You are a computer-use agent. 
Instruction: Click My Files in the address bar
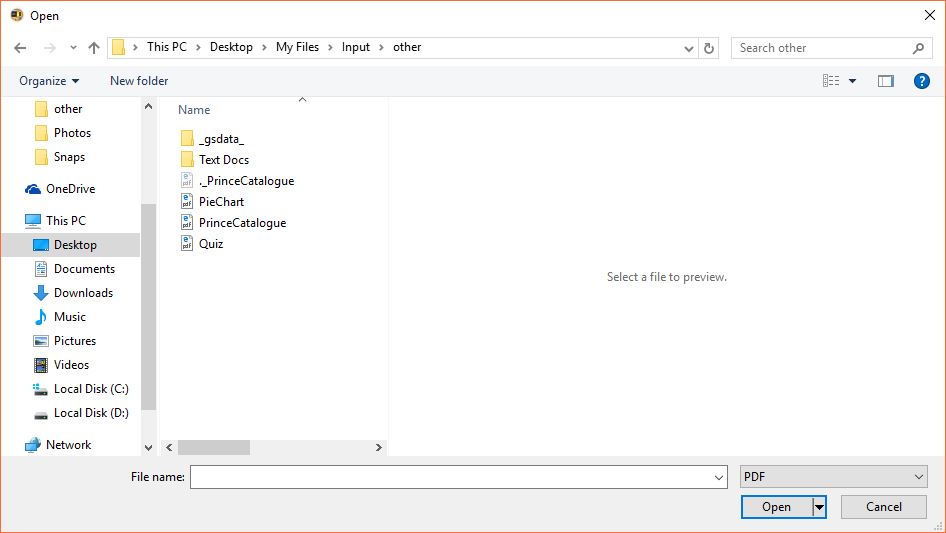click(x=297, y=47)
